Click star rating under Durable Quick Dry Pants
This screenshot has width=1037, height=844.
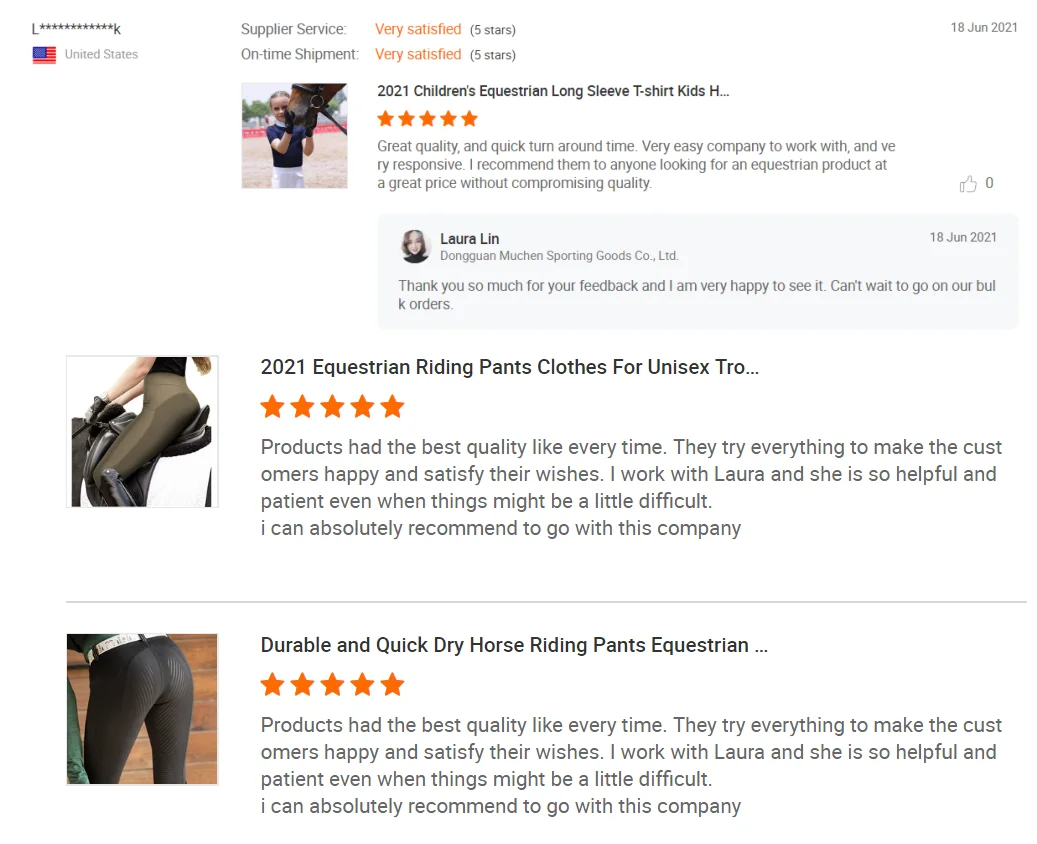tap(332, 685)
